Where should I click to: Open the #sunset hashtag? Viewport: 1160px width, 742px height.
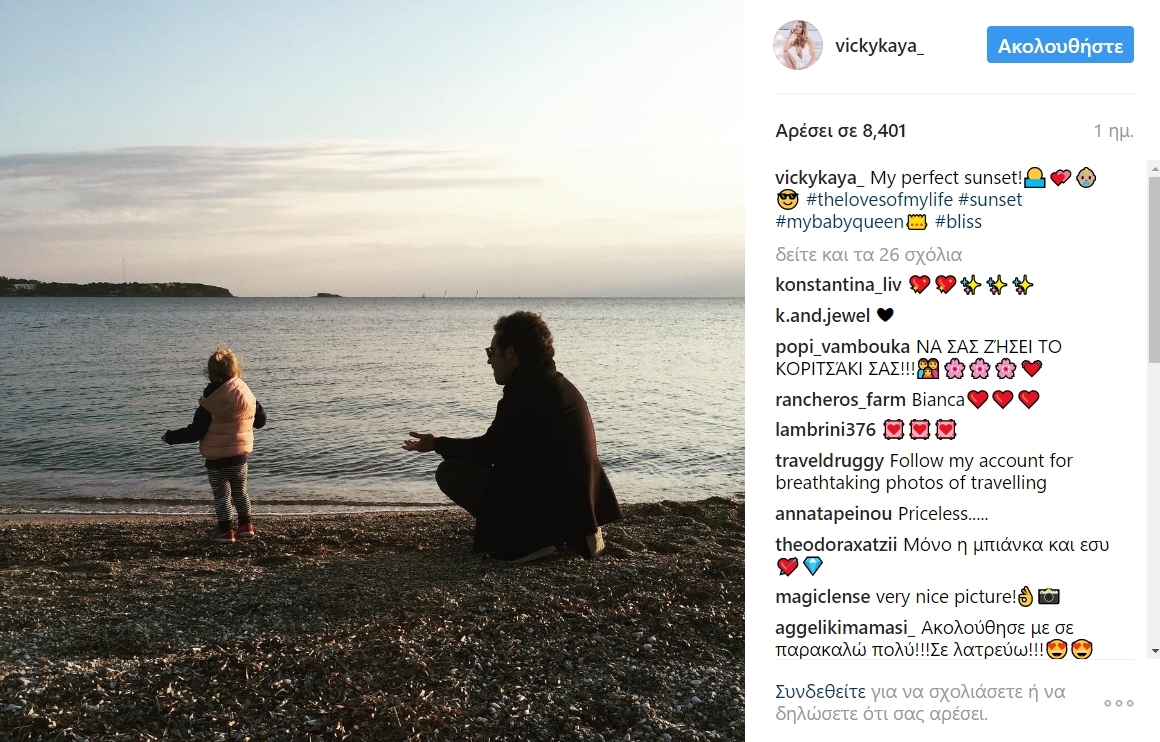pos(990,200)
